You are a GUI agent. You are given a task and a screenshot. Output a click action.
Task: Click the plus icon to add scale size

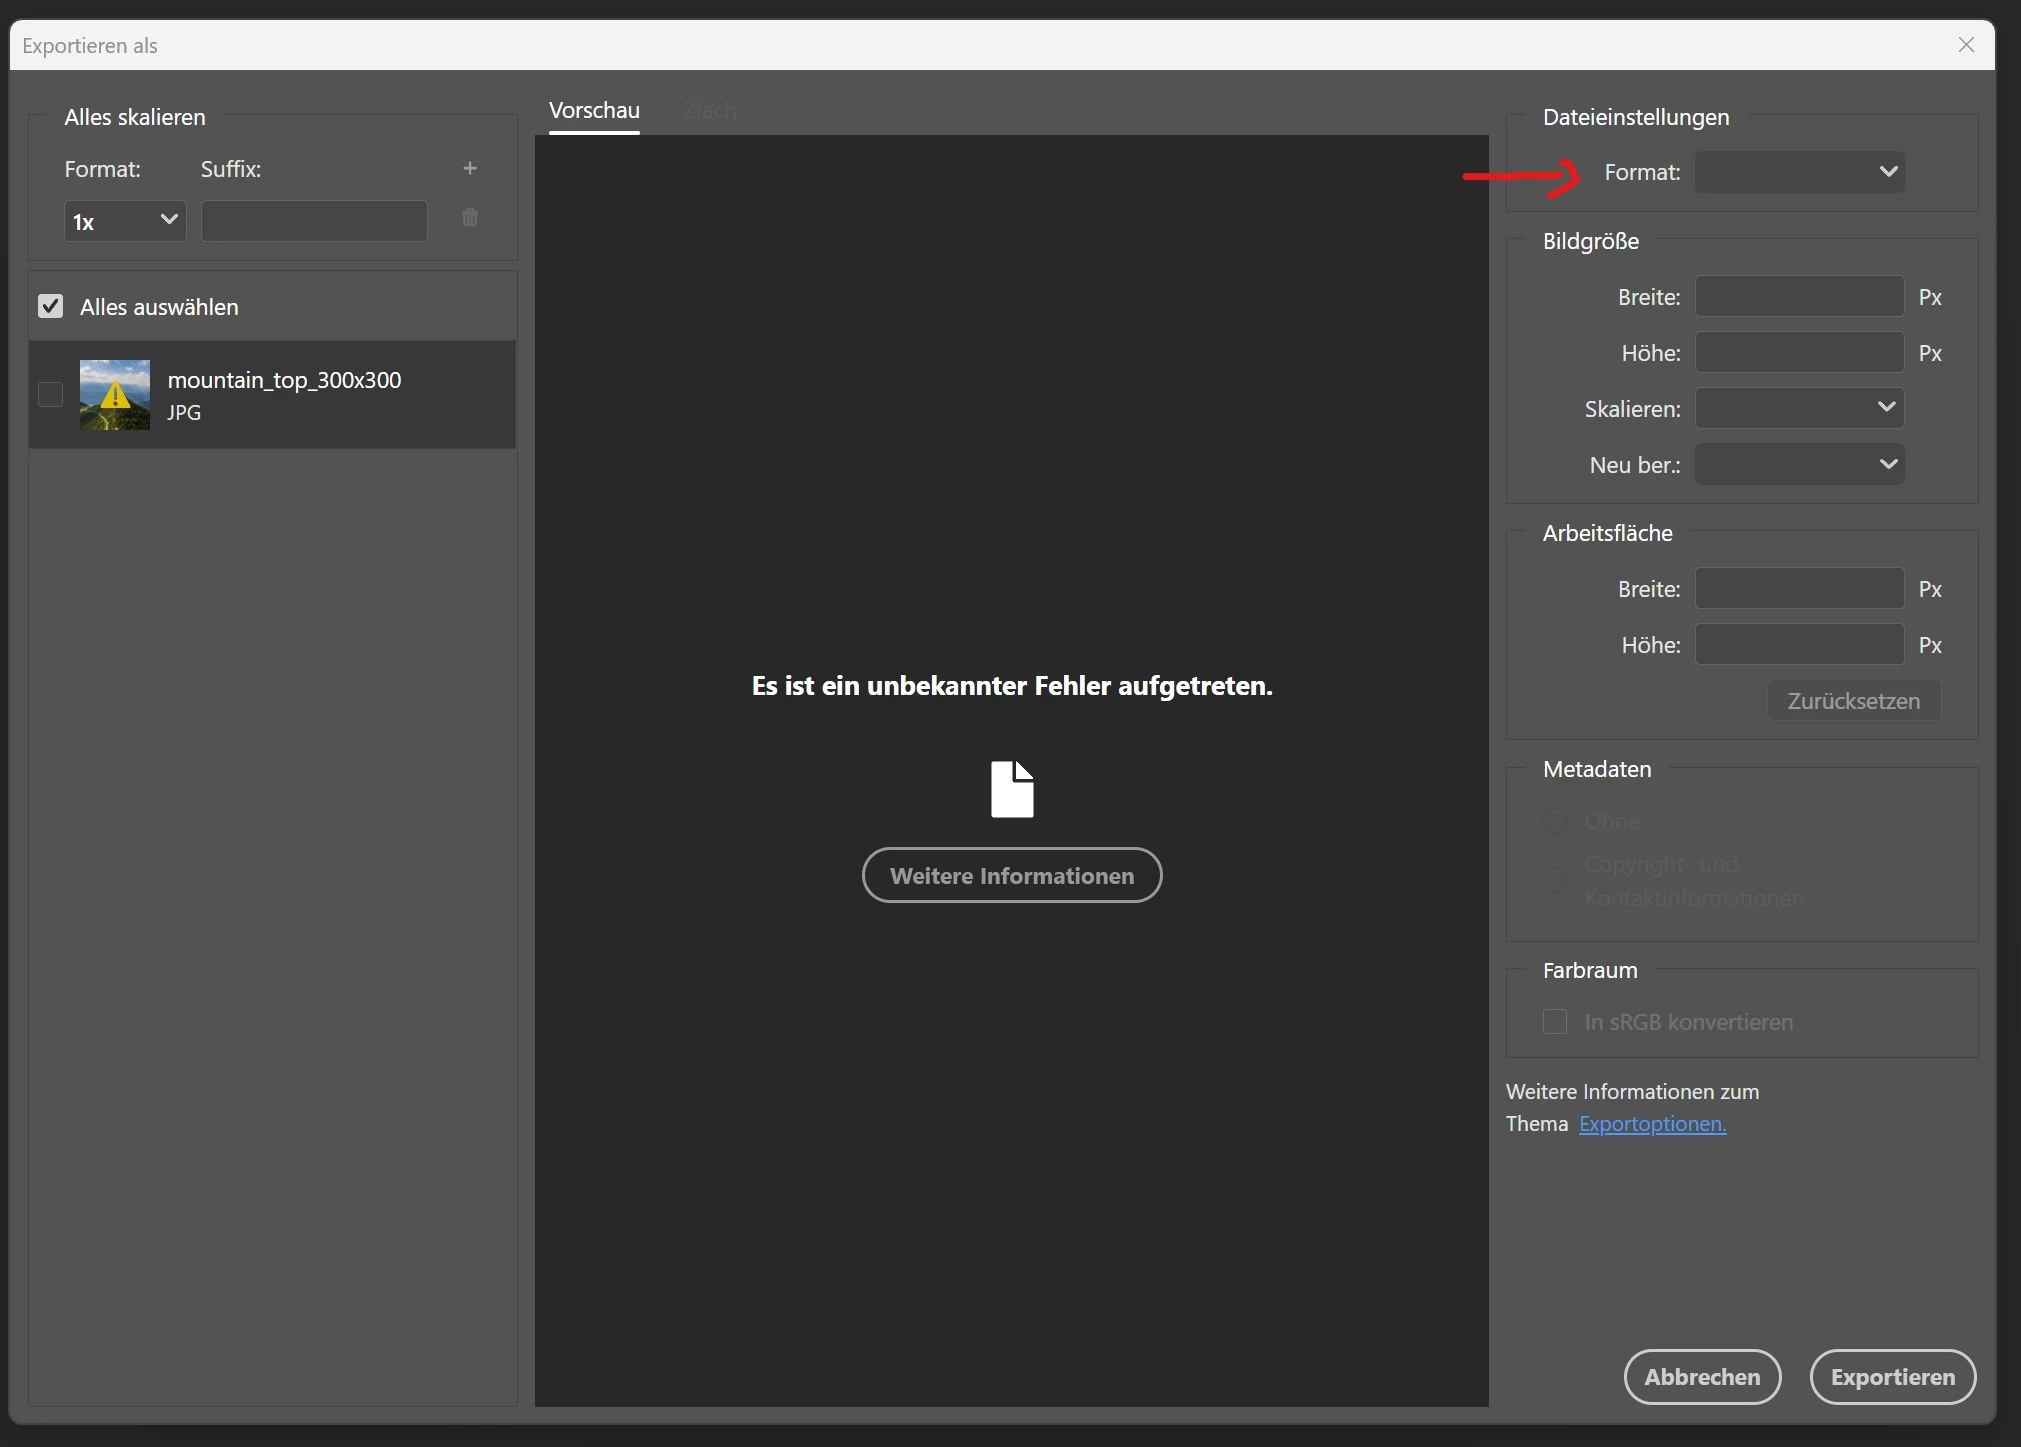(470, 169)
